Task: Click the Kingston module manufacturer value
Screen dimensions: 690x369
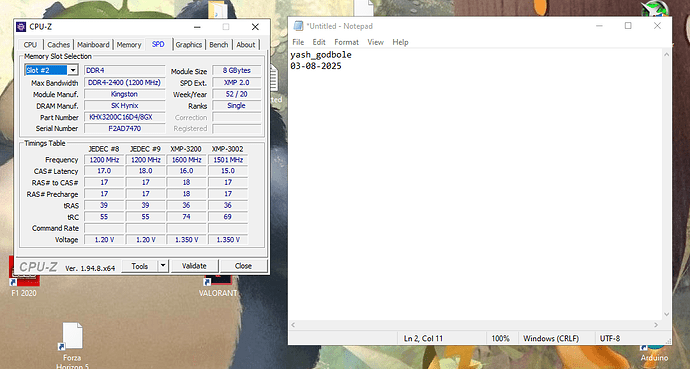Action: (x=124, y=94)
